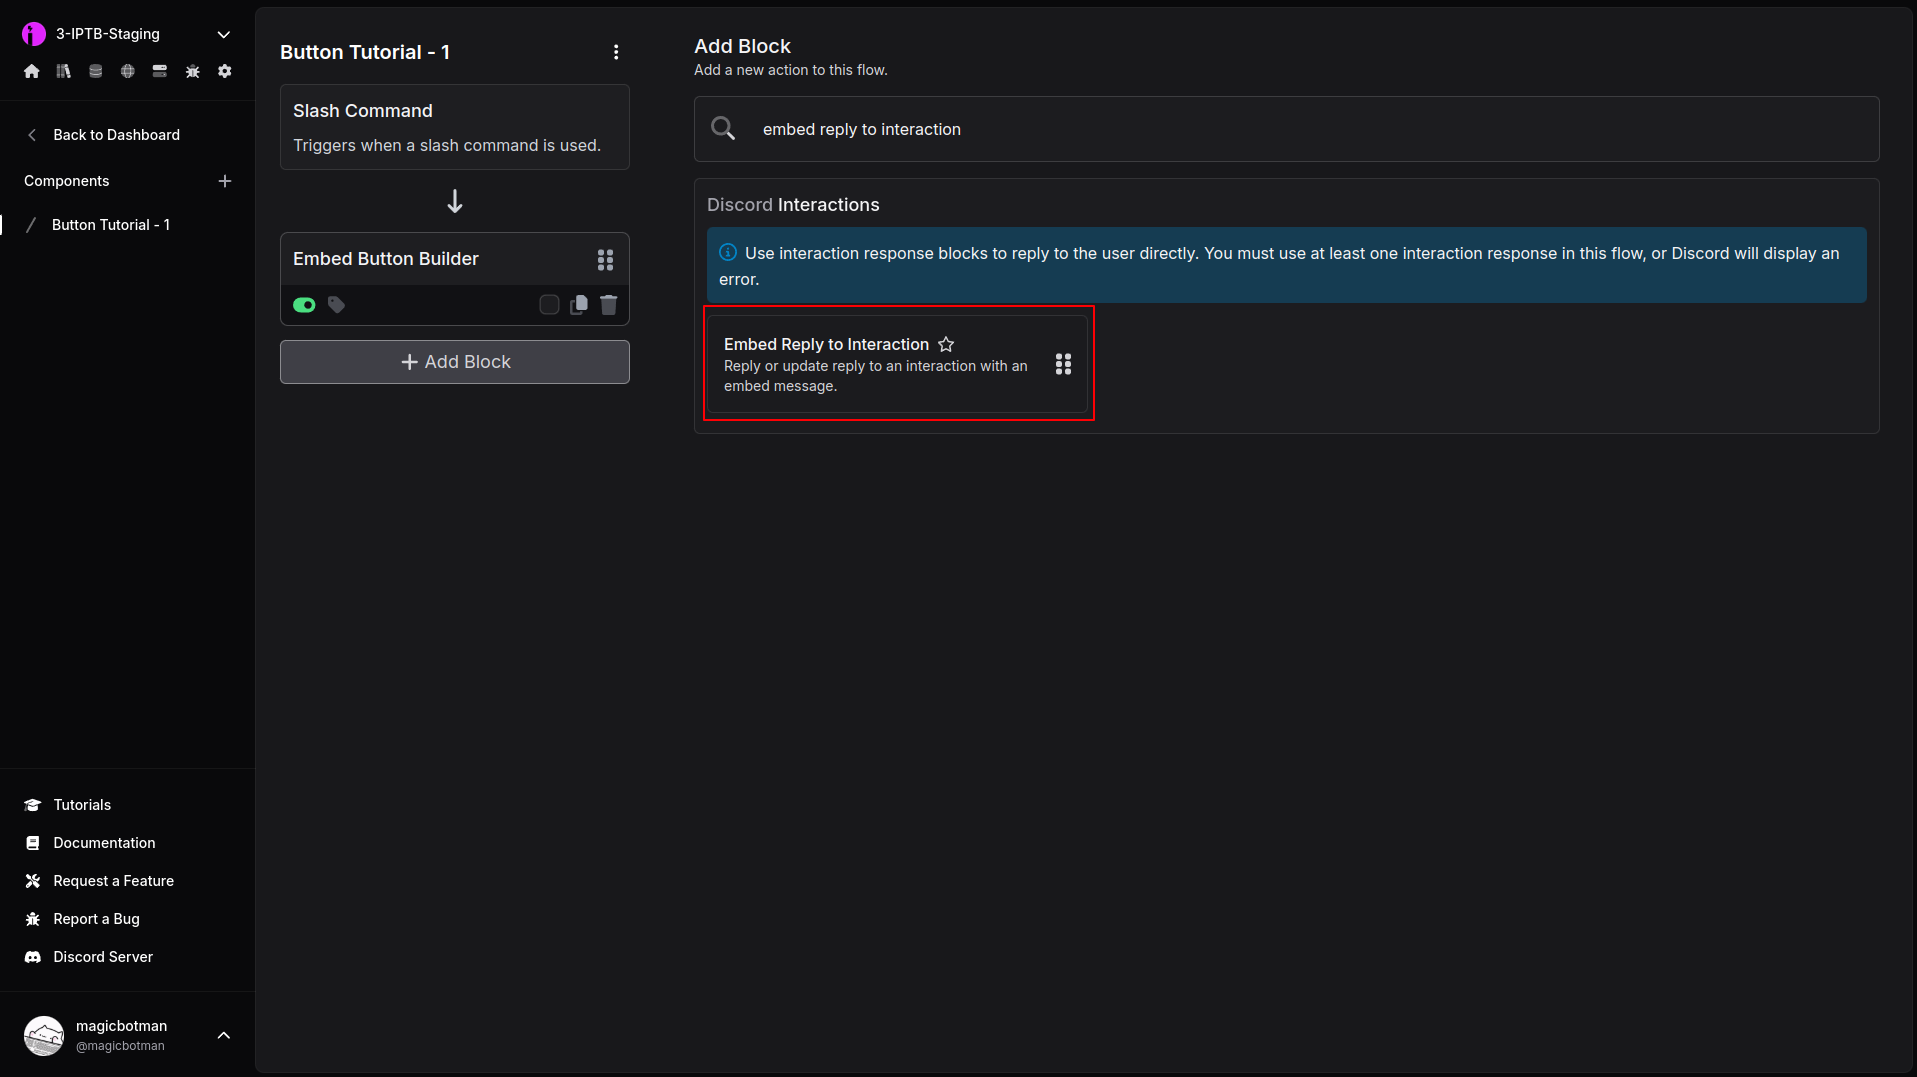Open Tutorials from the sidebar

coord(82,805)
